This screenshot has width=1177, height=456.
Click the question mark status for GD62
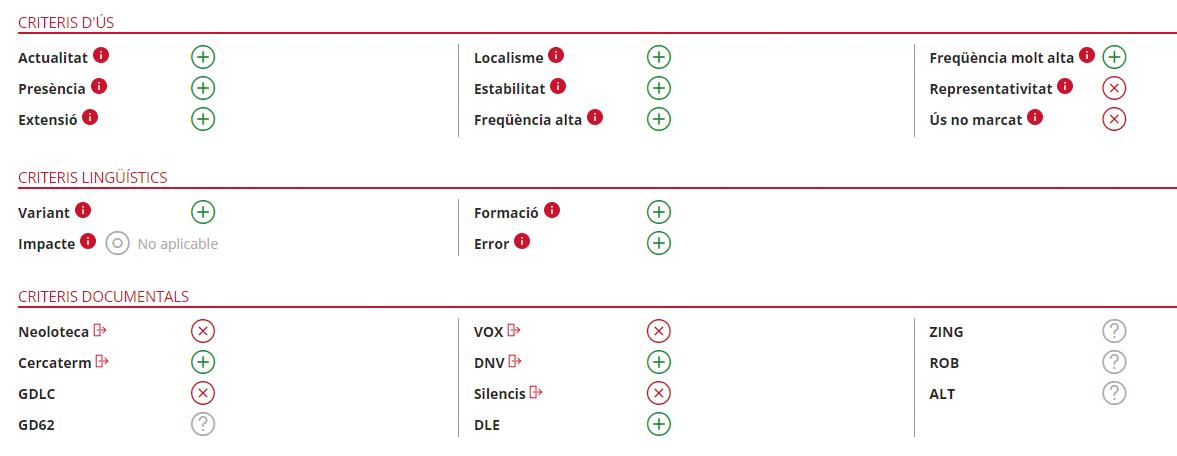click(203, 424)
